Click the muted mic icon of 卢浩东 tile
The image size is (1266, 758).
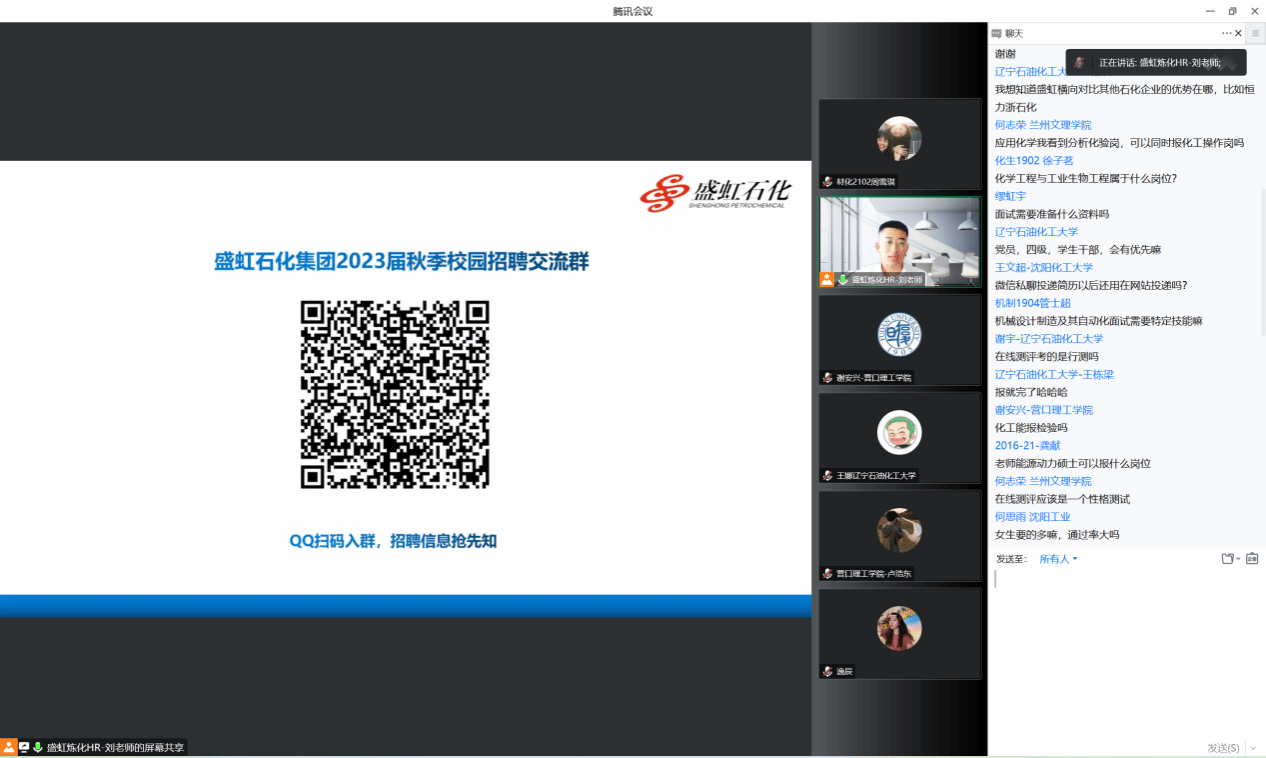coord(828,574)
